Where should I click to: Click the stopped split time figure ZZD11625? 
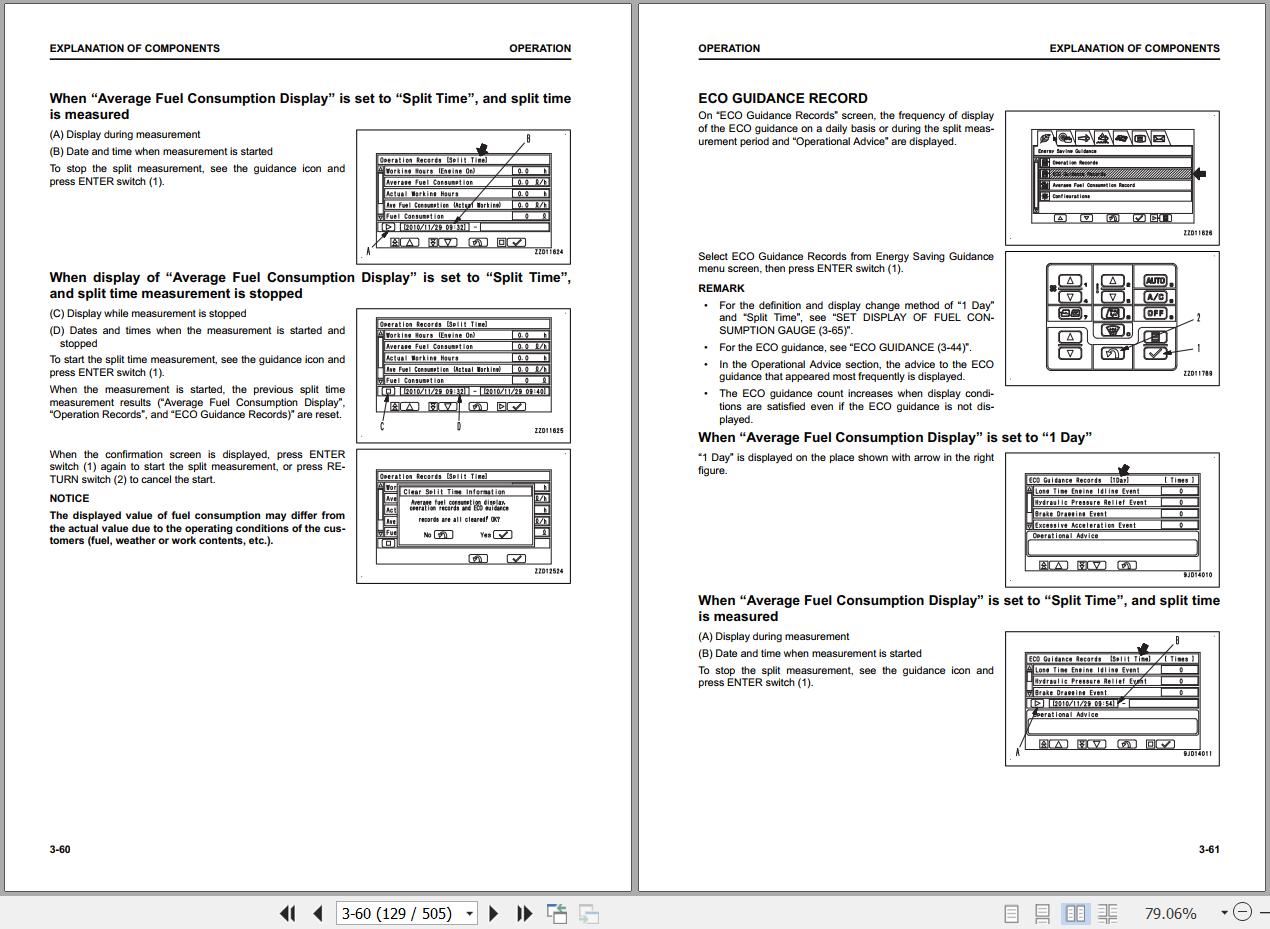[x=463, y=375]
